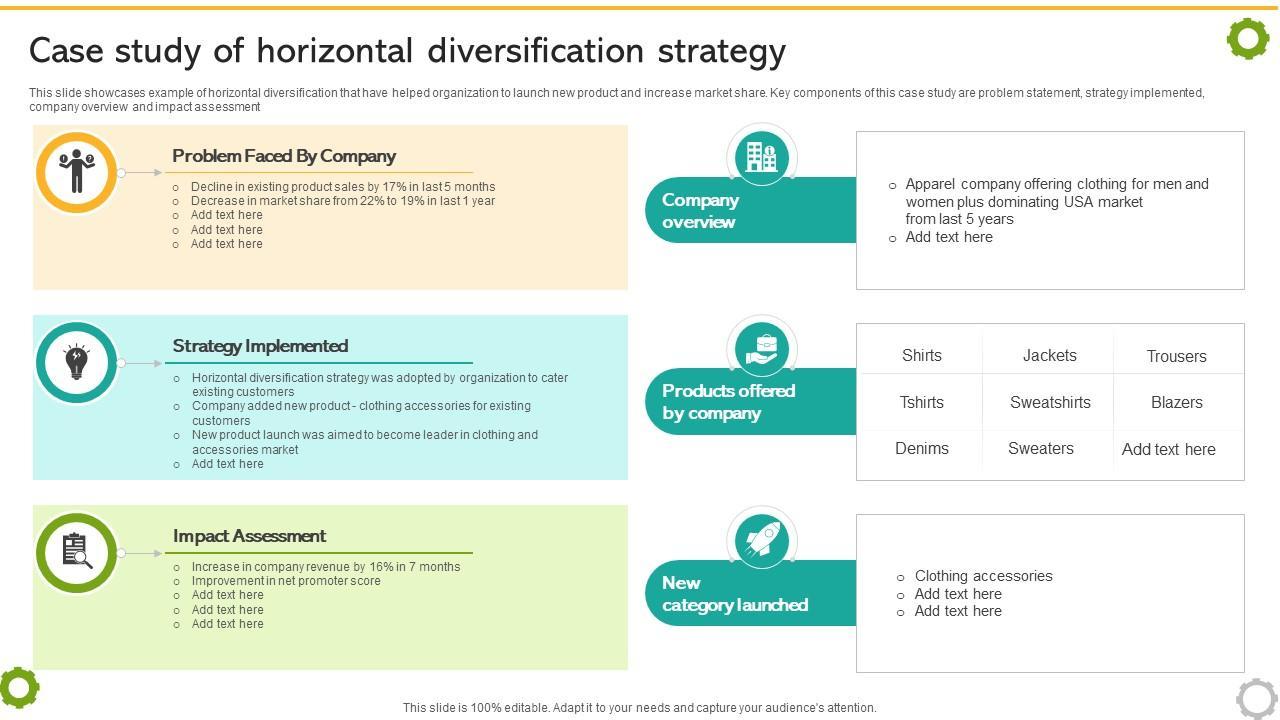Click the hand-and-briefcase icon above Products offered

761,348
